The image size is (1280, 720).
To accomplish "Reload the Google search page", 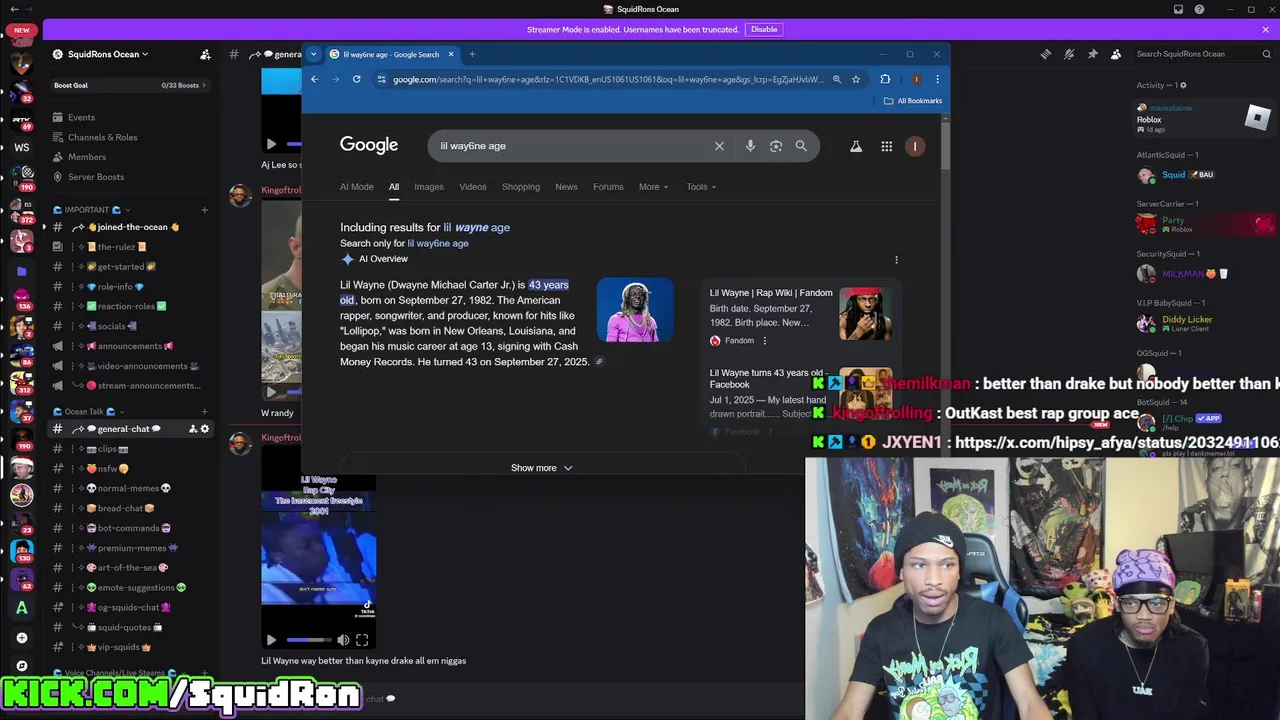I will click(x=356, y=79).
